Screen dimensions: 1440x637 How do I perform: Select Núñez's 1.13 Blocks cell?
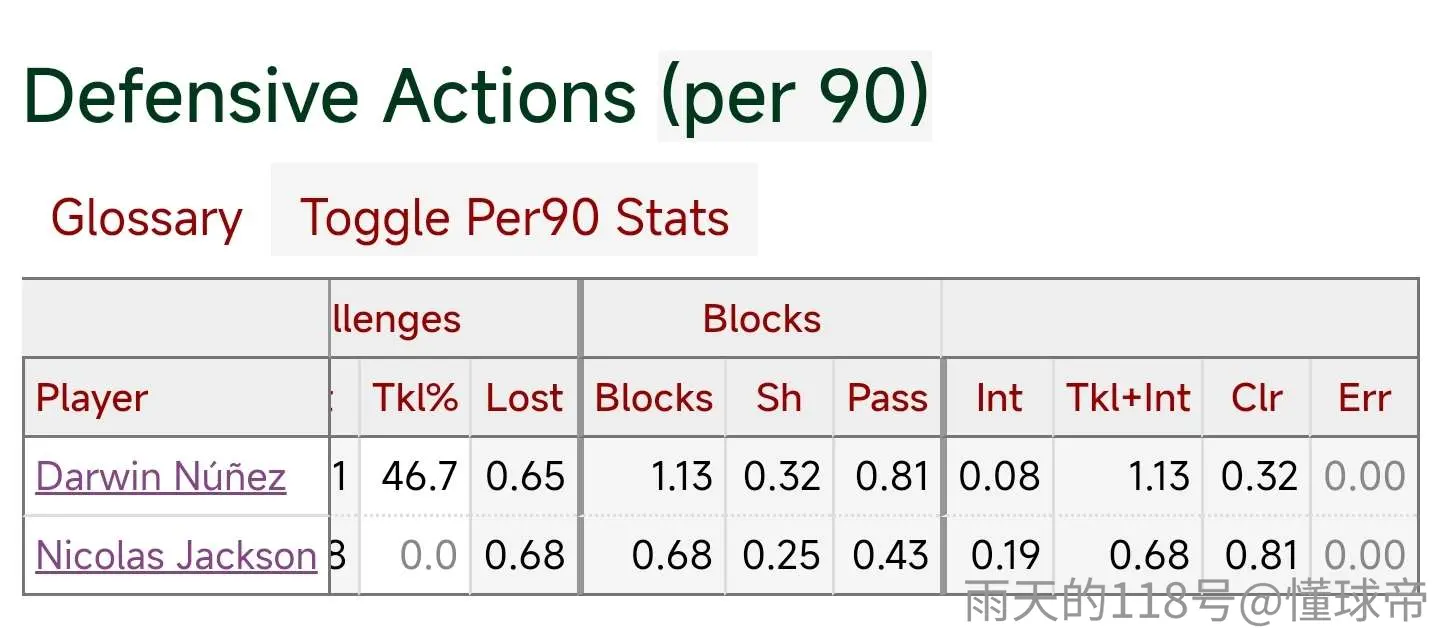654,476
